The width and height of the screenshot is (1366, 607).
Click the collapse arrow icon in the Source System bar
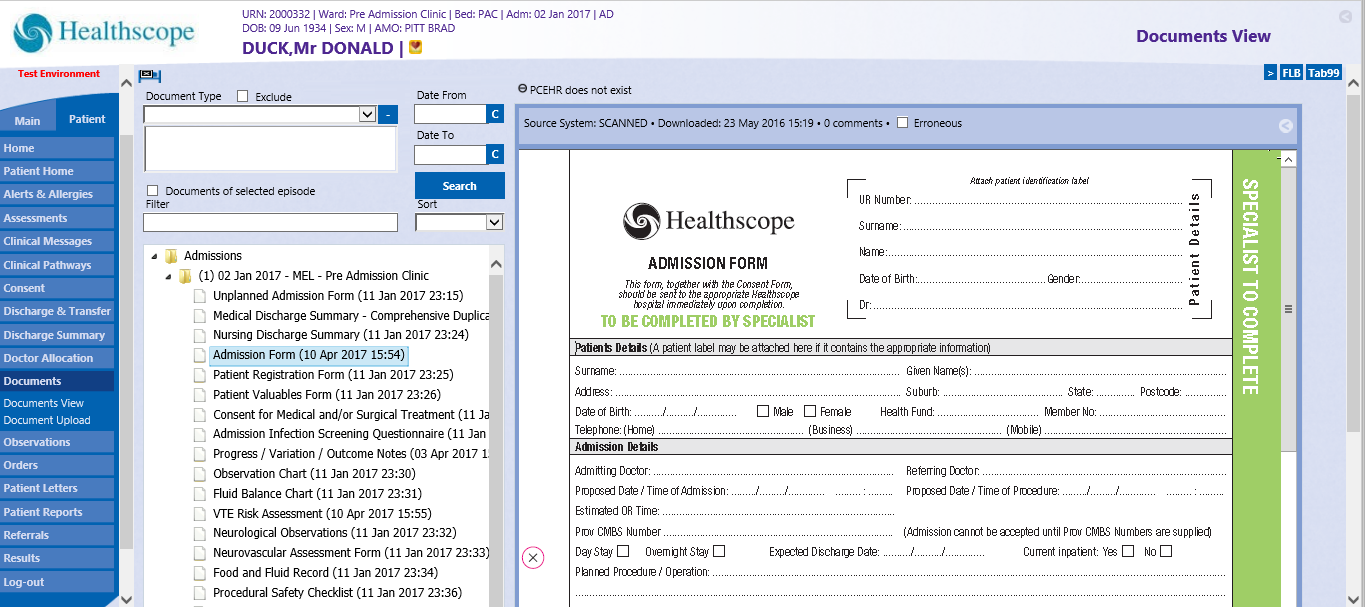(x=1286, y=126)
